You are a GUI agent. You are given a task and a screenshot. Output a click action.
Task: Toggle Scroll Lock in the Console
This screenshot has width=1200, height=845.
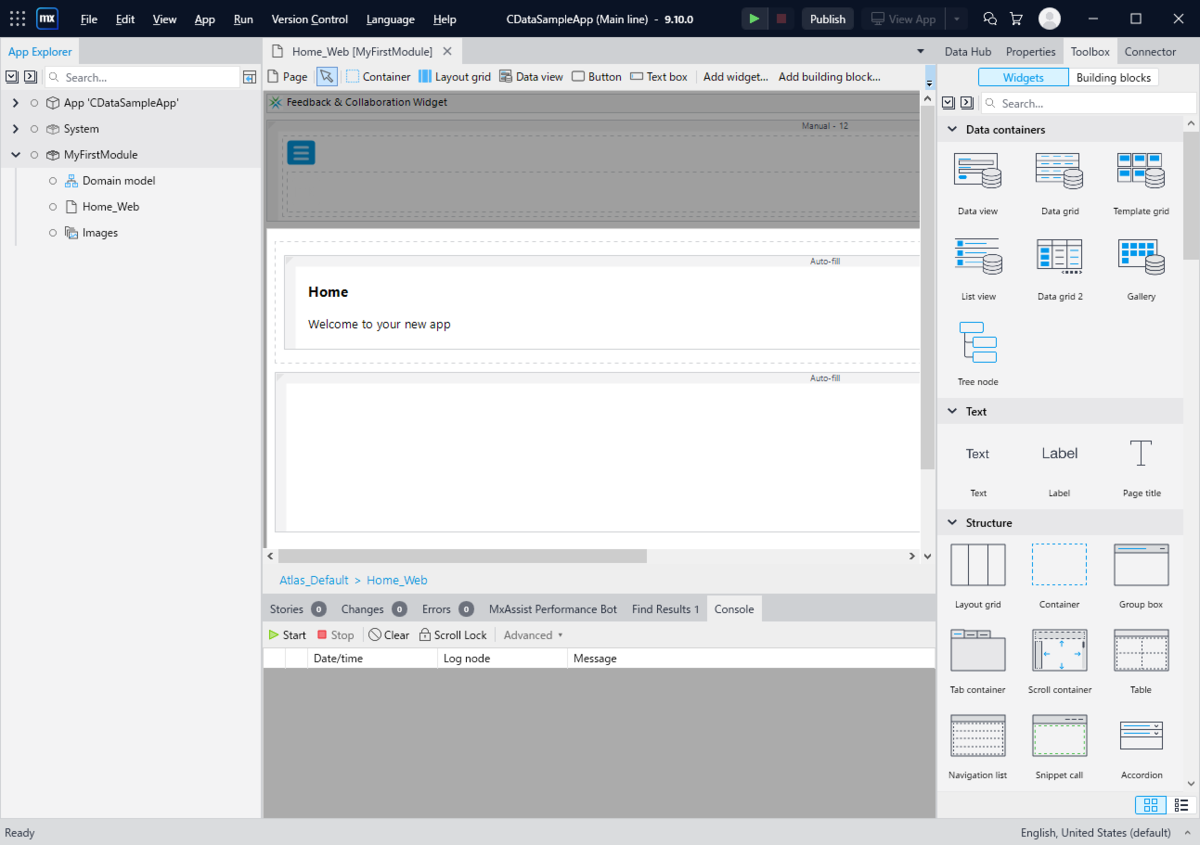(453, 635)
